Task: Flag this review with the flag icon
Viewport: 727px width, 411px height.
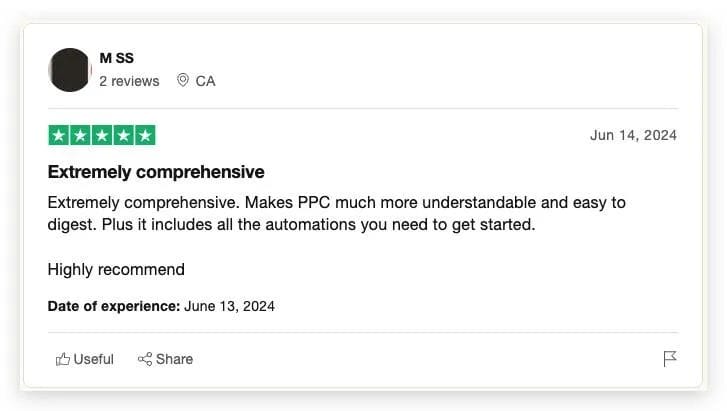Action: 670,359
